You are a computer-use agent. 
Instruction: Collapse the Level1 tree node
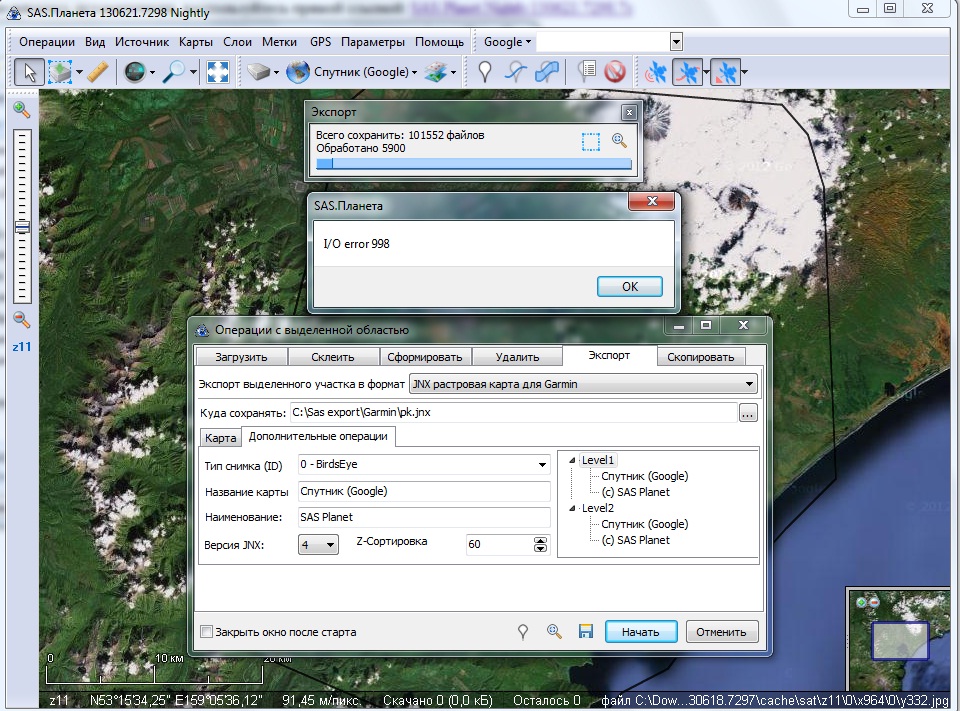573,460
